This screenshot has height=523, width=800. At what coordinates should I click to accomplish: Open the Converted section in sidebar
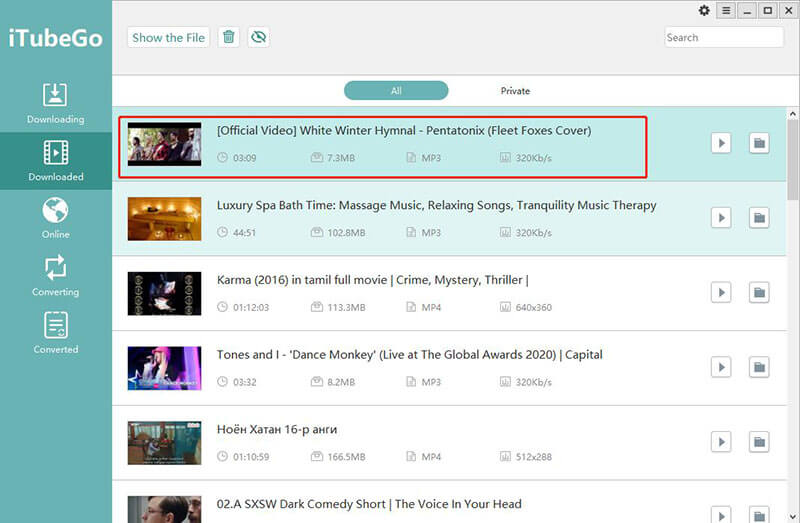[x=56, y=334]
